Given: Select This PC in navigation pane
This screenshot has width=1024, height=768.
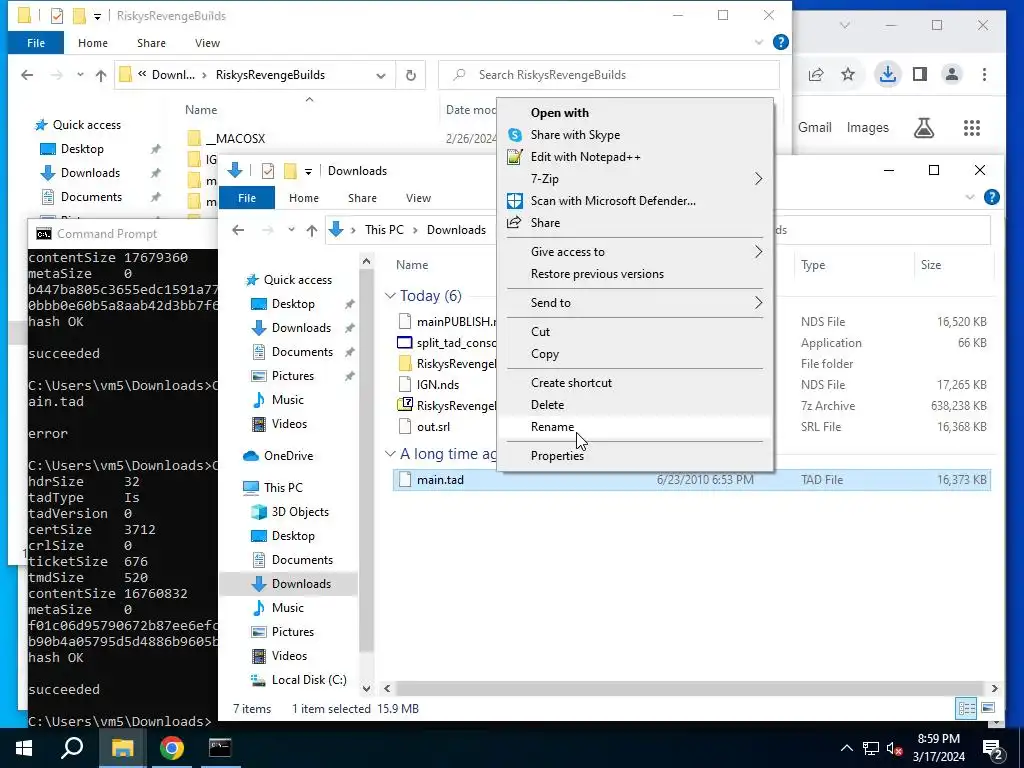Looking at the screenshot, I should coord(283,488).
